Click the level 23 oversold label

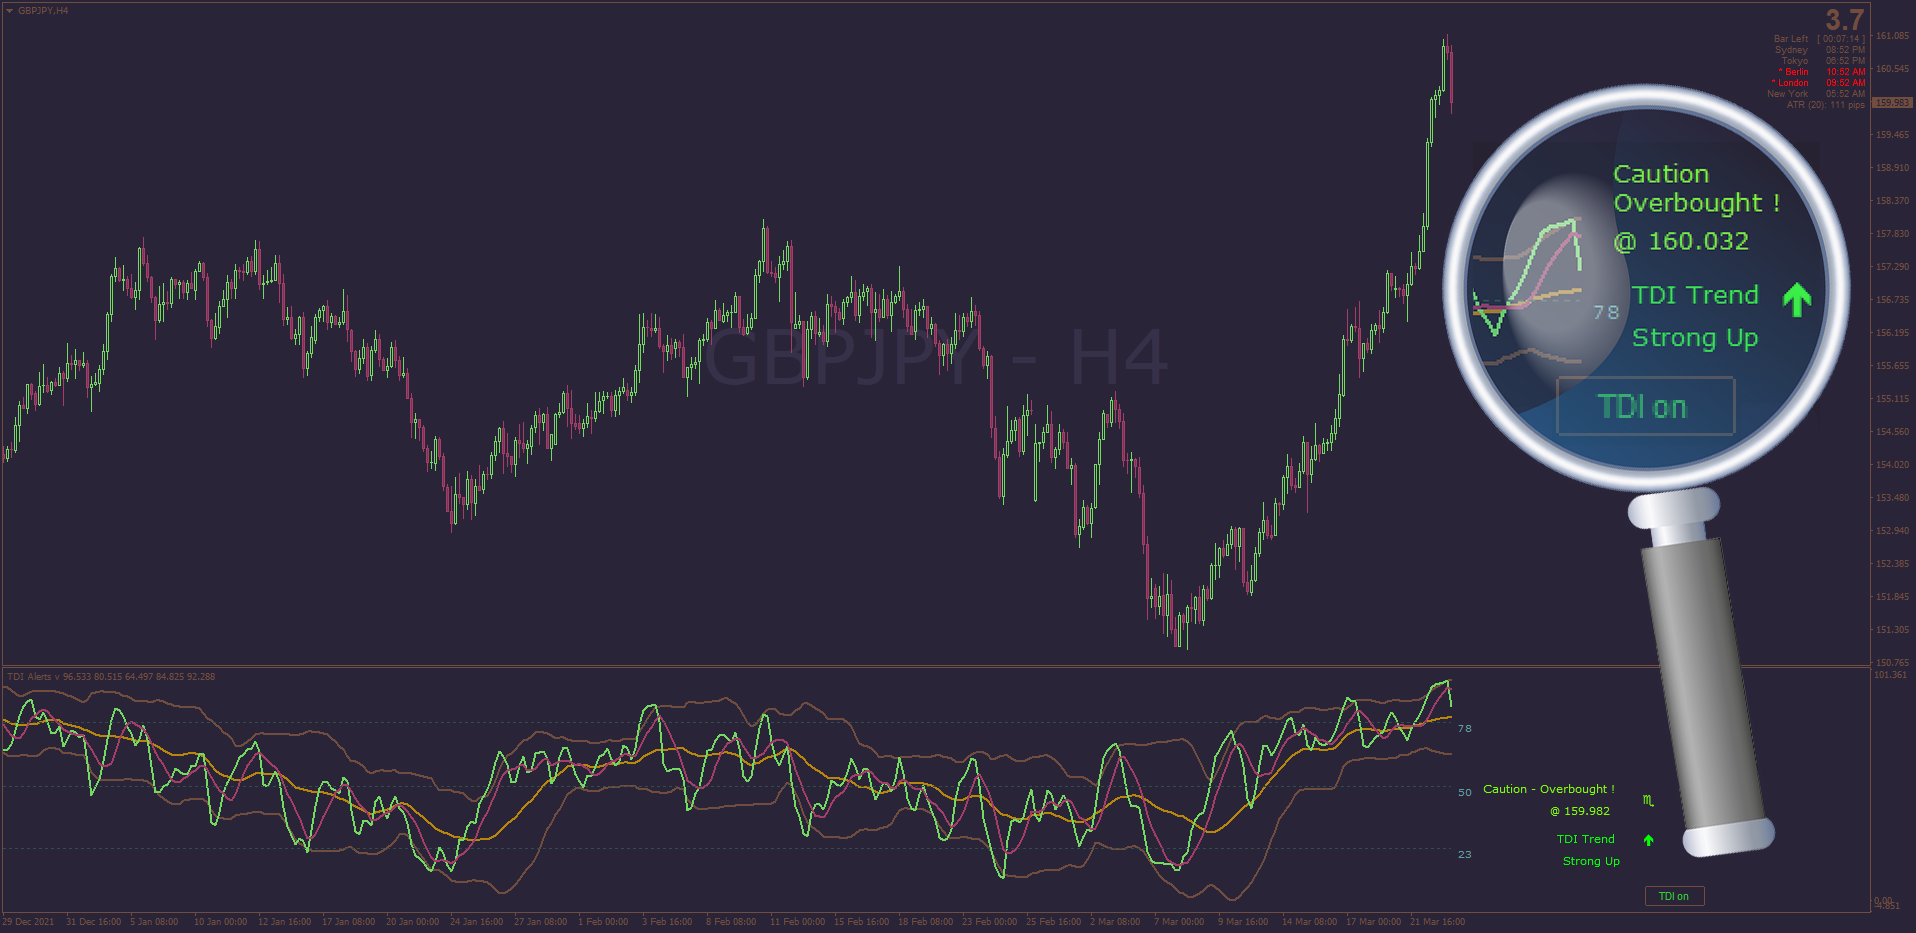point(1464,855)
